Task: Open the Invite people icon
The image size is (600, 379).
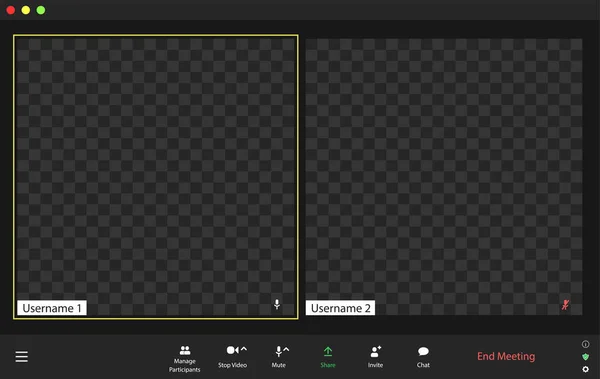Action: click(x=376, y=351)
